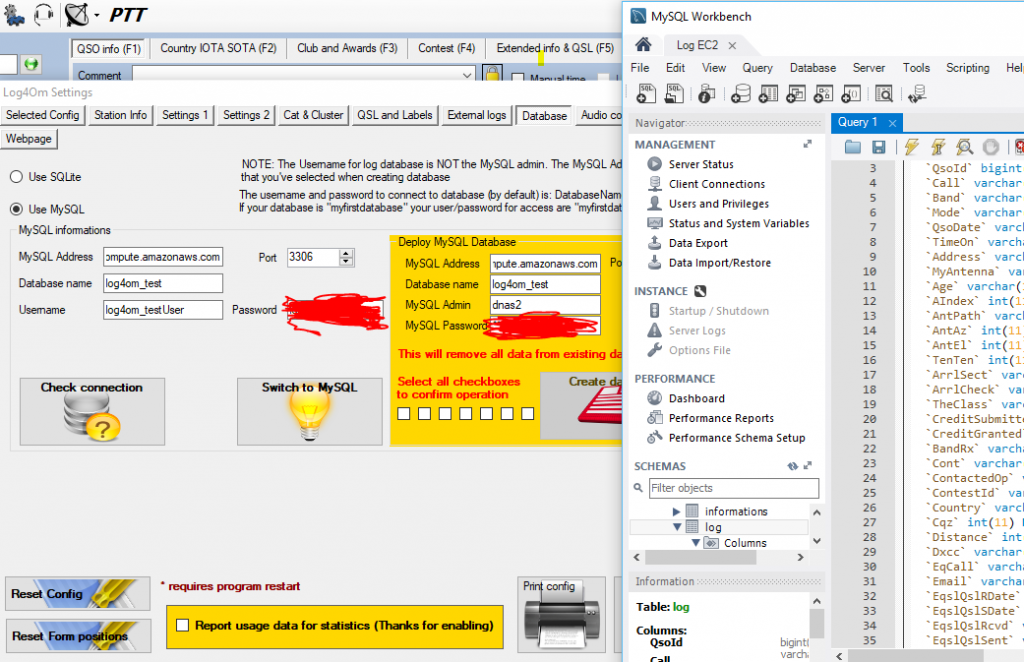Viewport: 1024px width, 662px height.
Task: Open the object inspector icon in Workbench
Action: (705, 94)
